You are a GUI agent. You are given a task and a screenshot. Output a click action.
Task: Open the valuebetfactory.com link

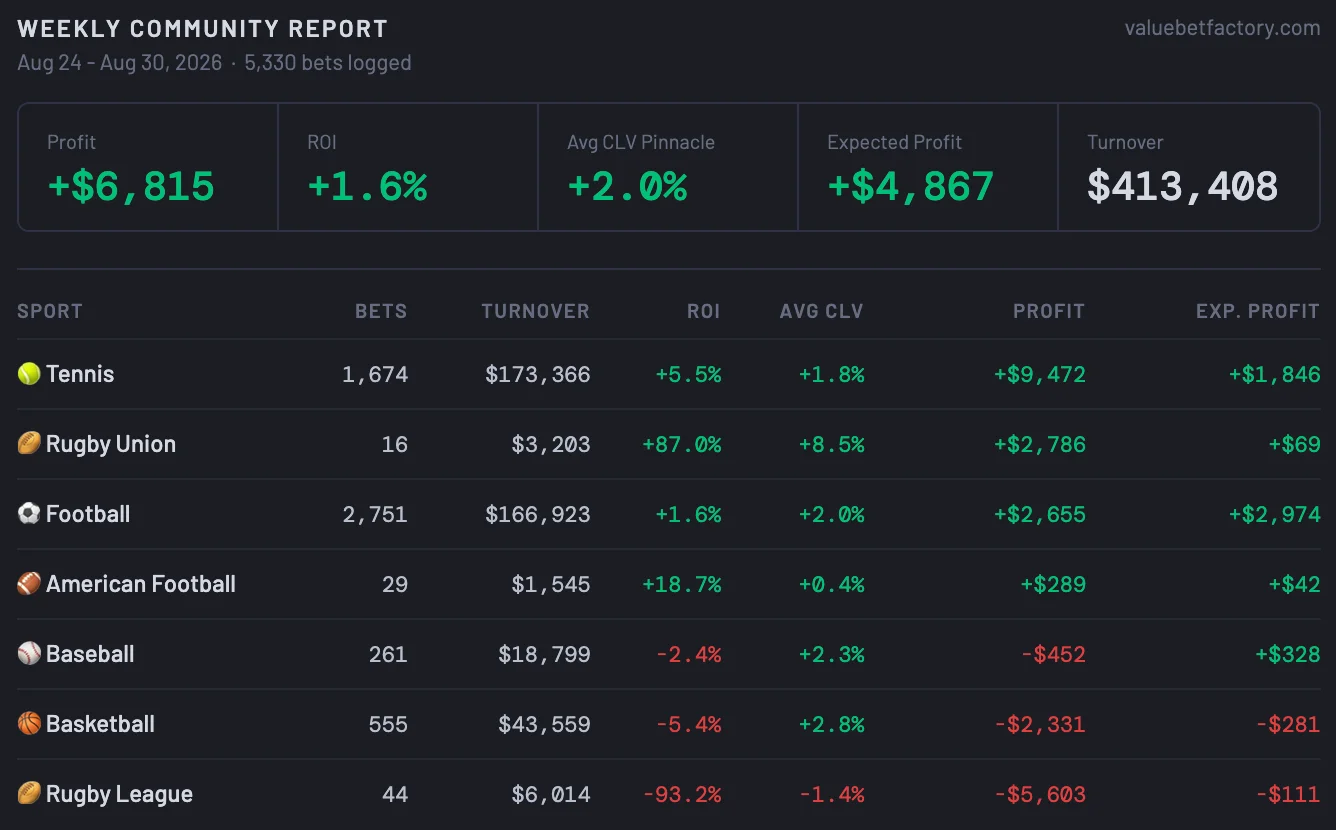pyautogui.click(x=1222, y=28)
